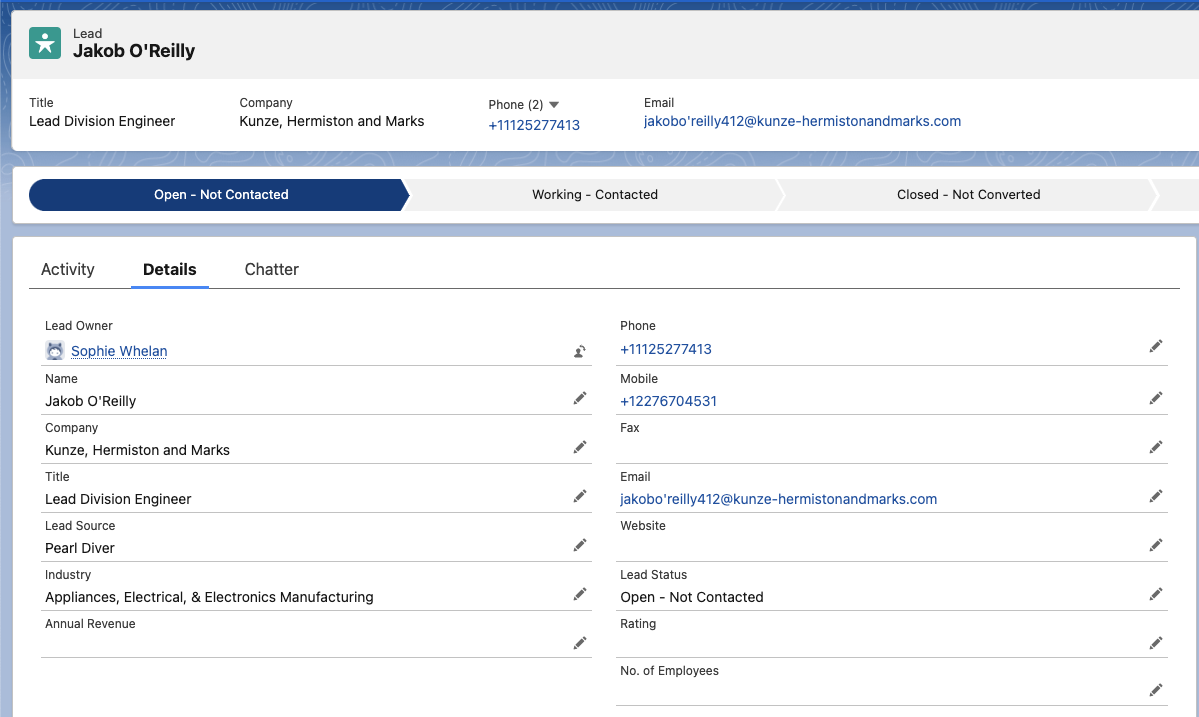Viewport: 1199px width, 717px height.
Task: Edit Website field using pencil icon
Action: pyautogui.click(x=1155, y=545)
